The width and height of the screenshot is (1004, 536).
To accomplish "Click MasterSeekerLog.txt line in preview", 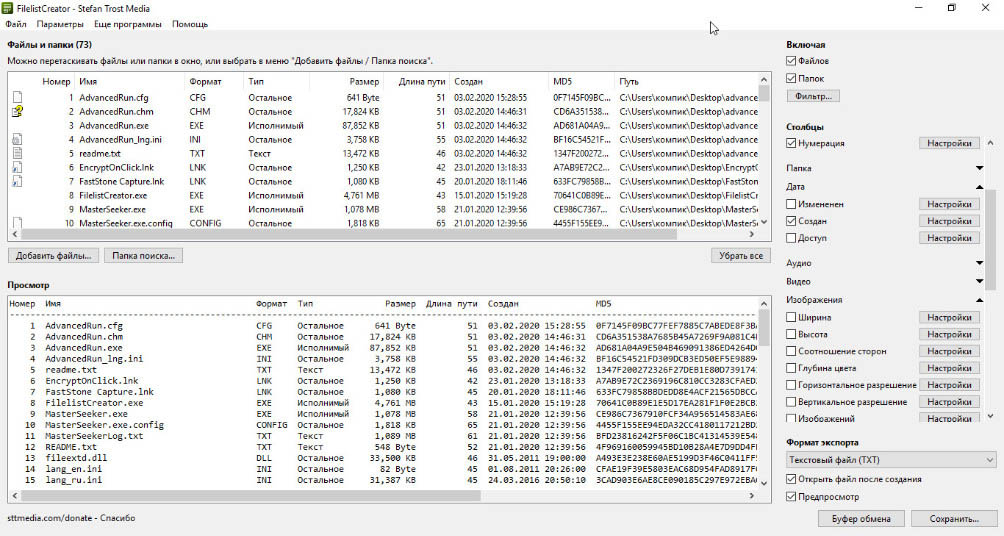I will 94,436.
